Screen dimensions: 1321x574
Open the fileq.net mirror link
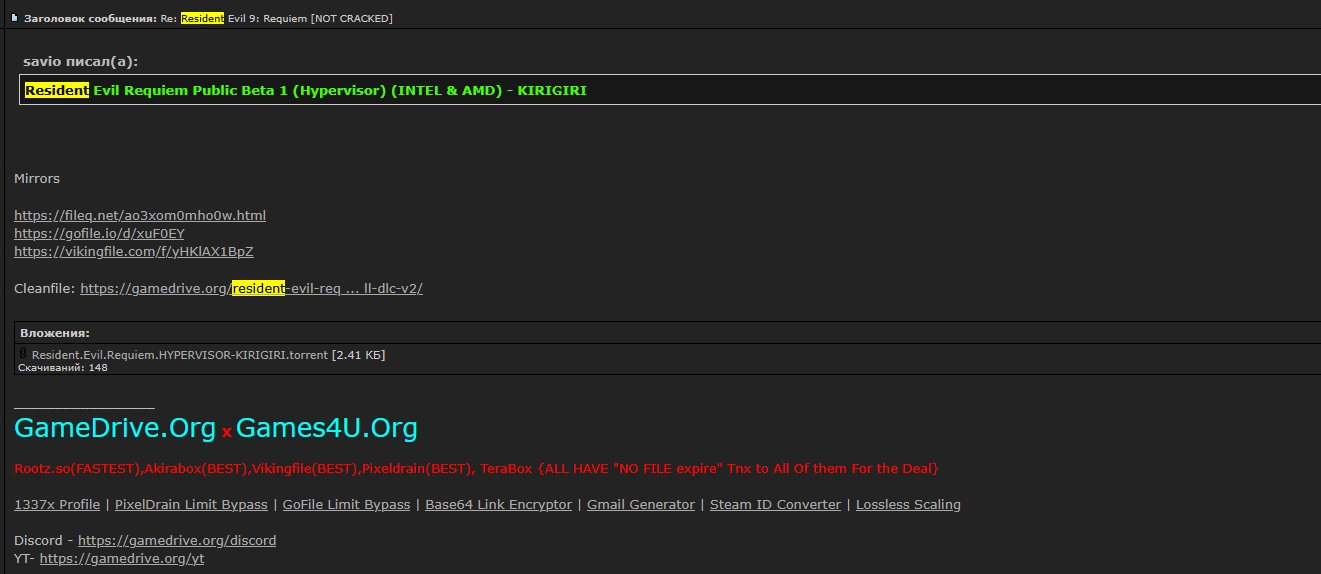click(x=140, y=215)
